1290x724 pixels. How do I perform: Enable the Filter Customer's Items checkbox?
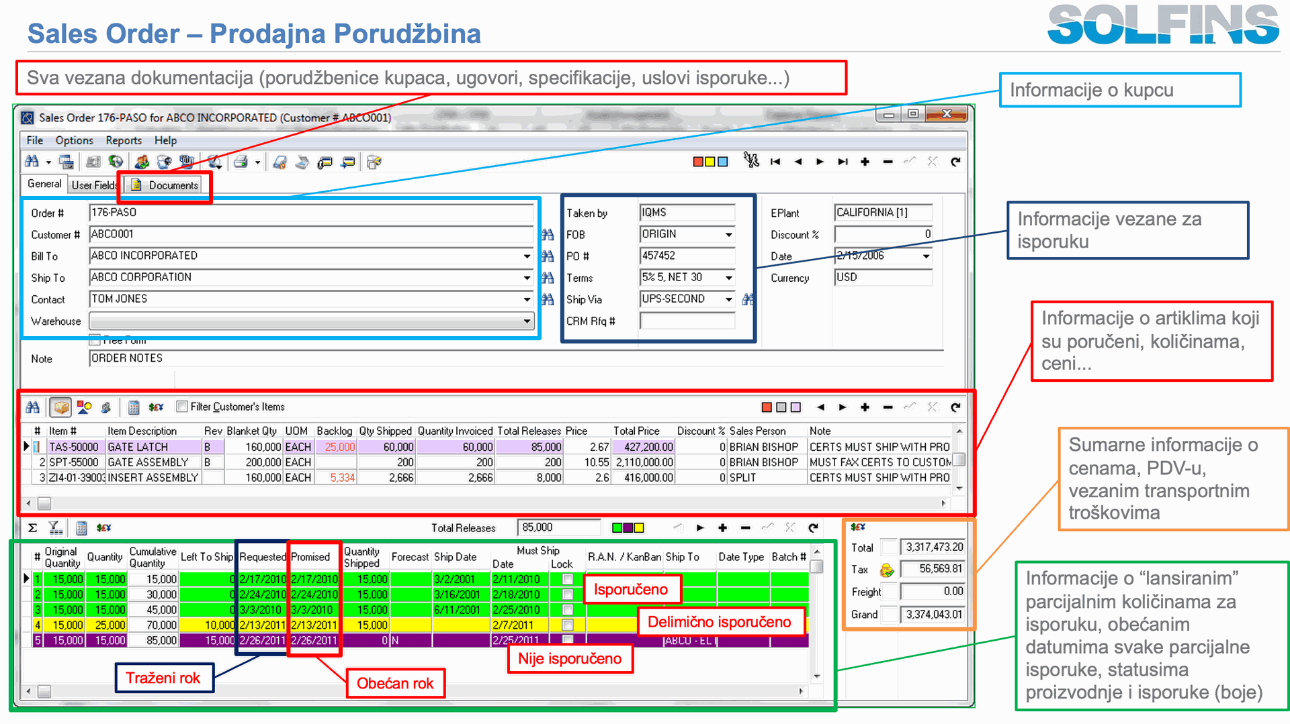coord(181,407)
